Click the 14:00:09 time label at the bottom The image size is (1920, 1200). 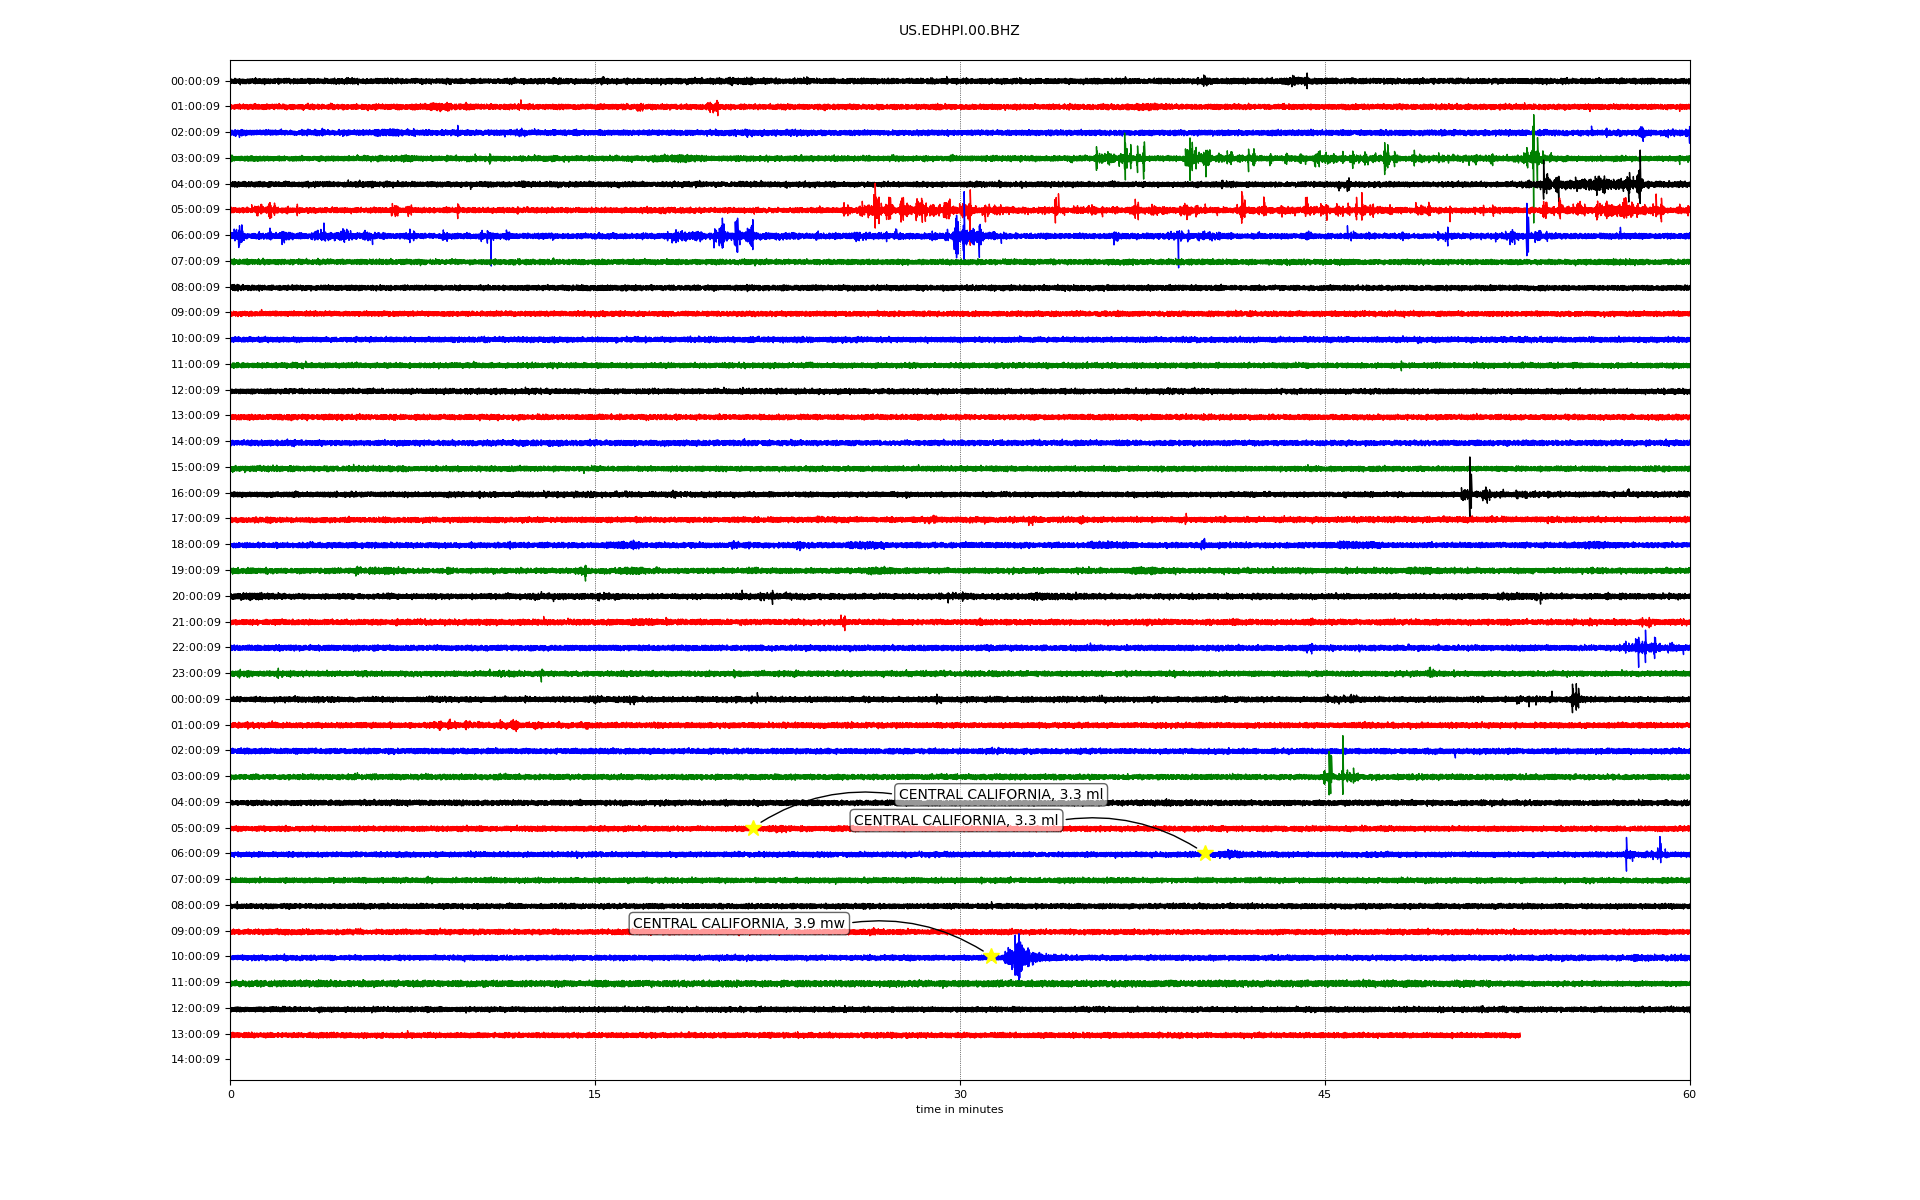pos(195,1059)
